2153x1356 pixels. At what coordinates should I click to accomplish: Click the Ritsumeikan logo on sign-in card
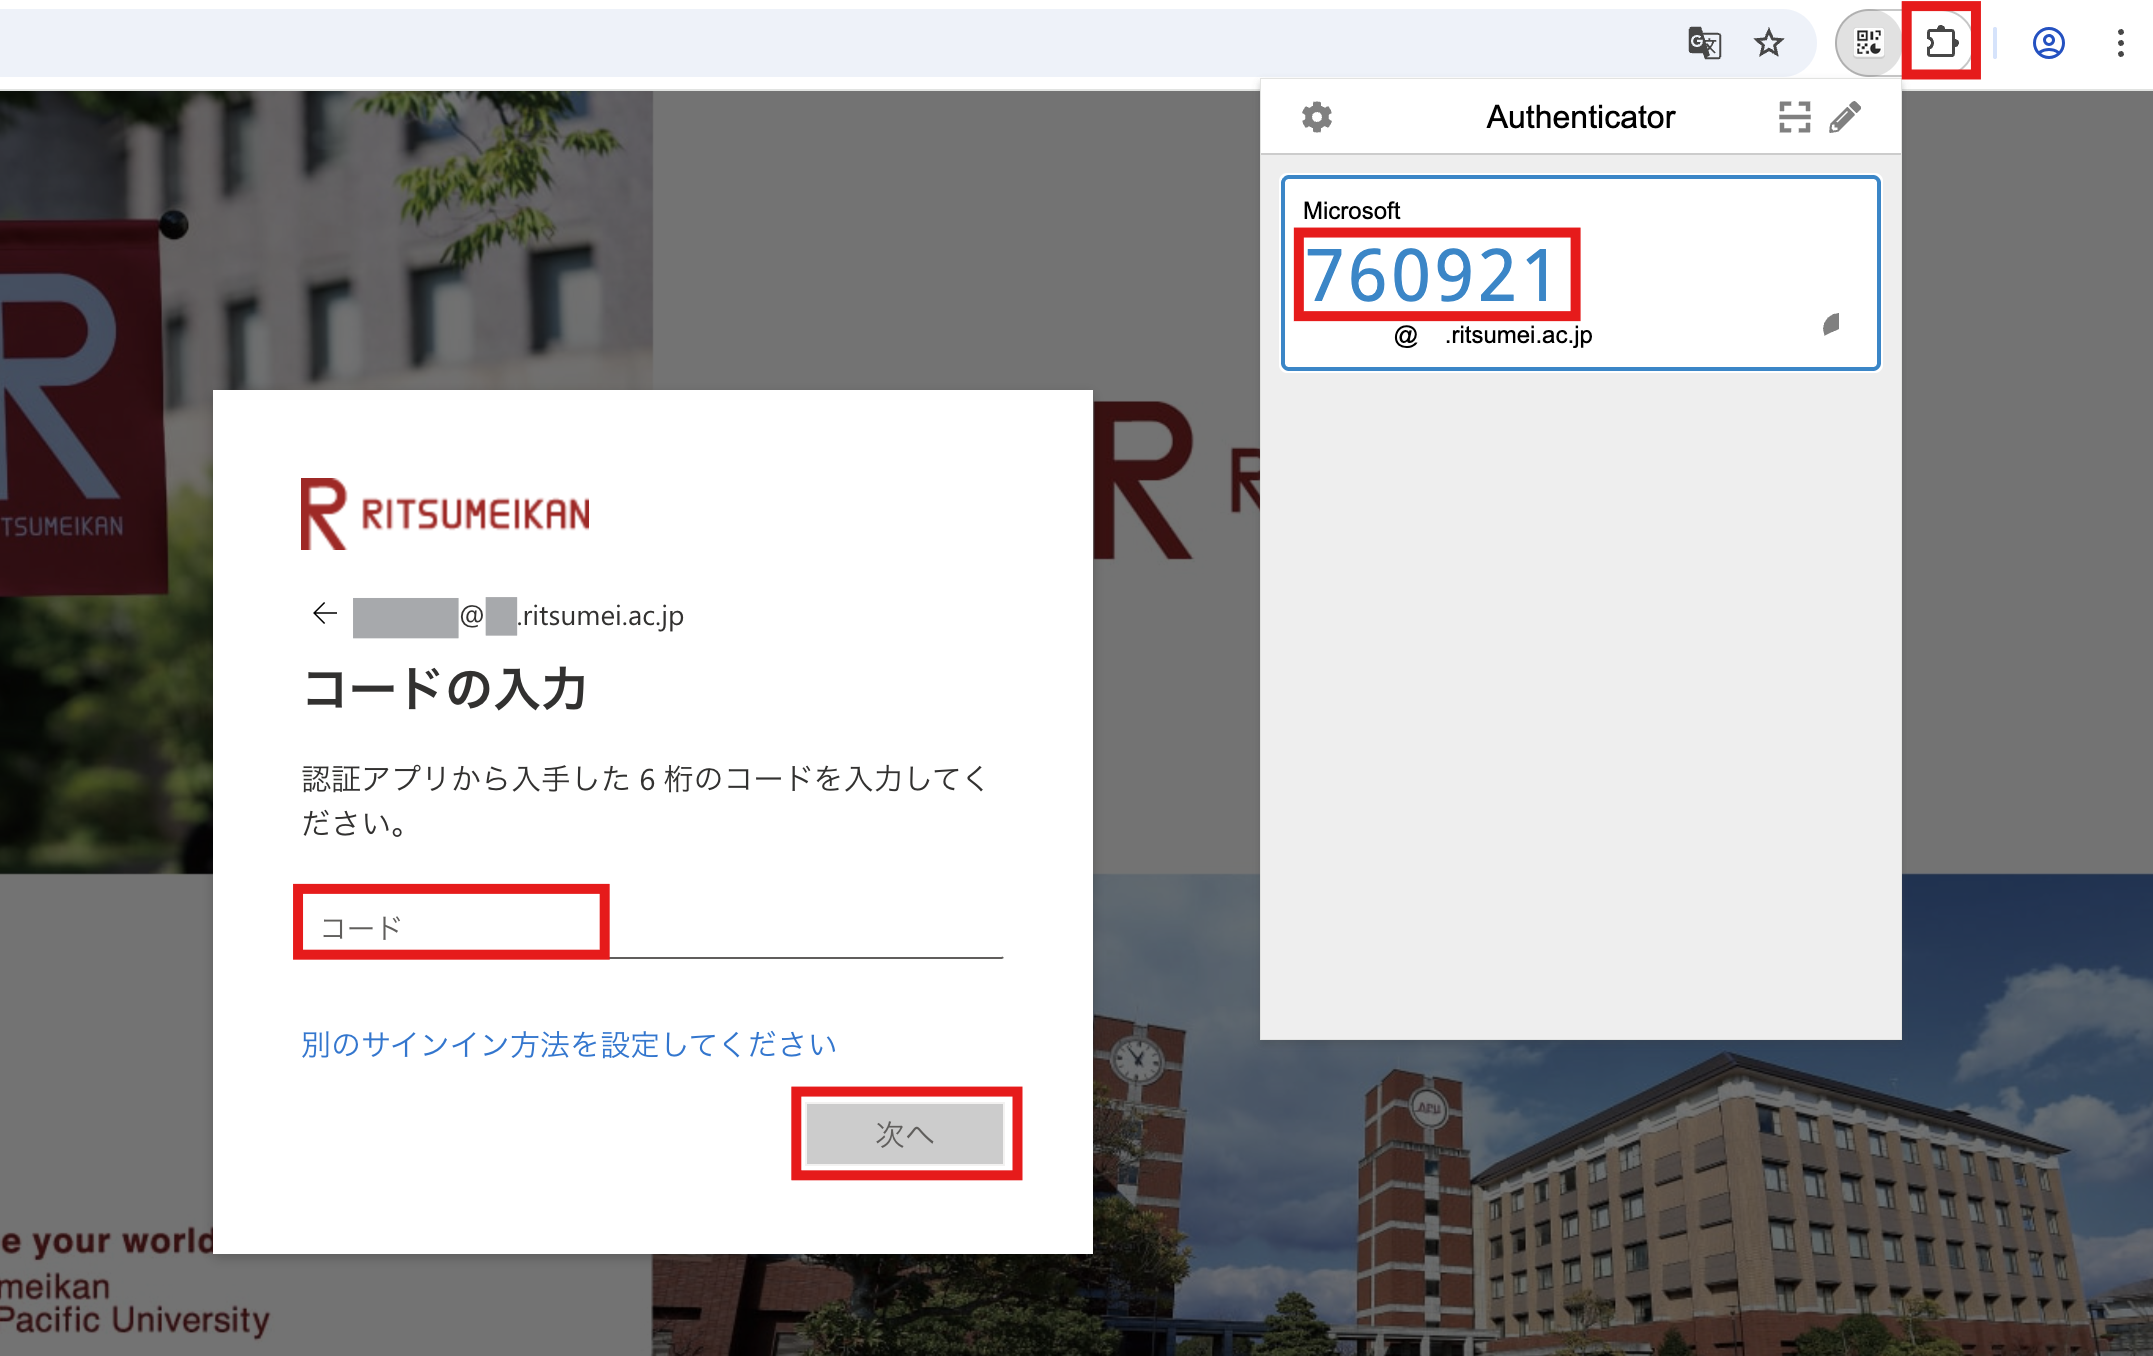(x=446, y=514)
